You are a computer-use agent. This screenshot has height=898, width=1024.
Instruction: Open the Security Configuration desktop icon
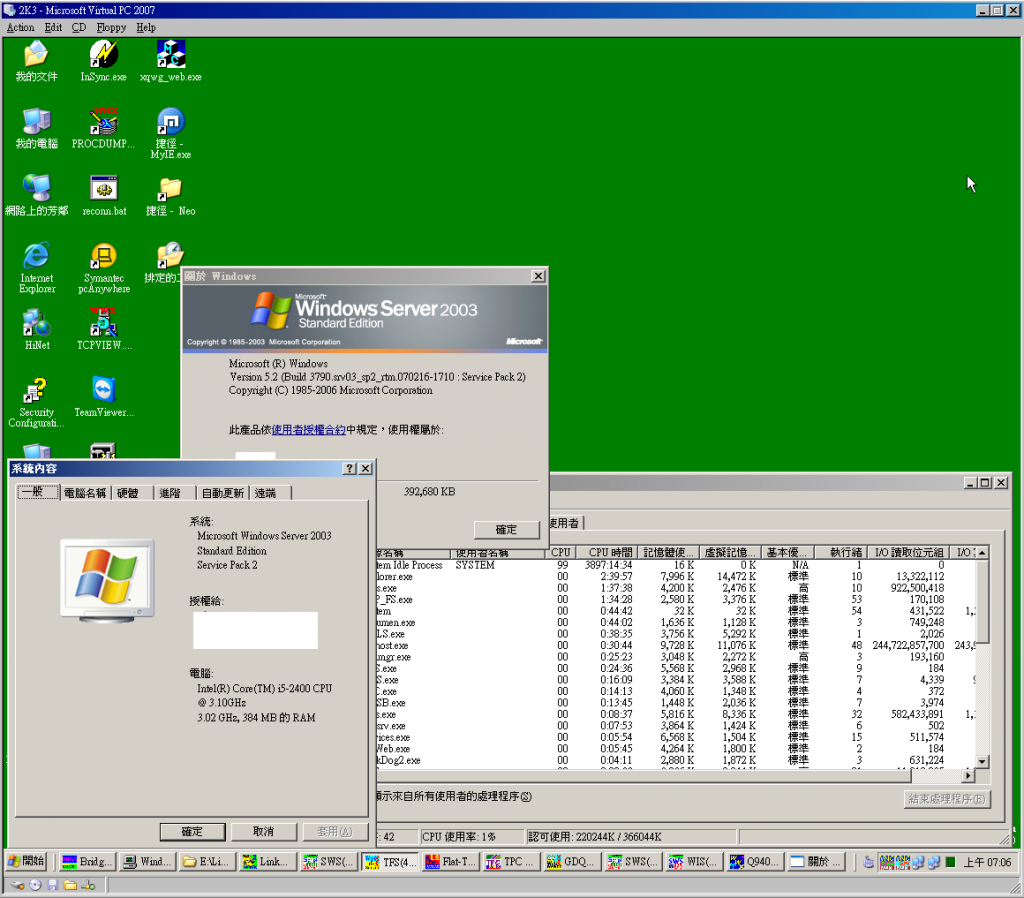click(36, 402)
